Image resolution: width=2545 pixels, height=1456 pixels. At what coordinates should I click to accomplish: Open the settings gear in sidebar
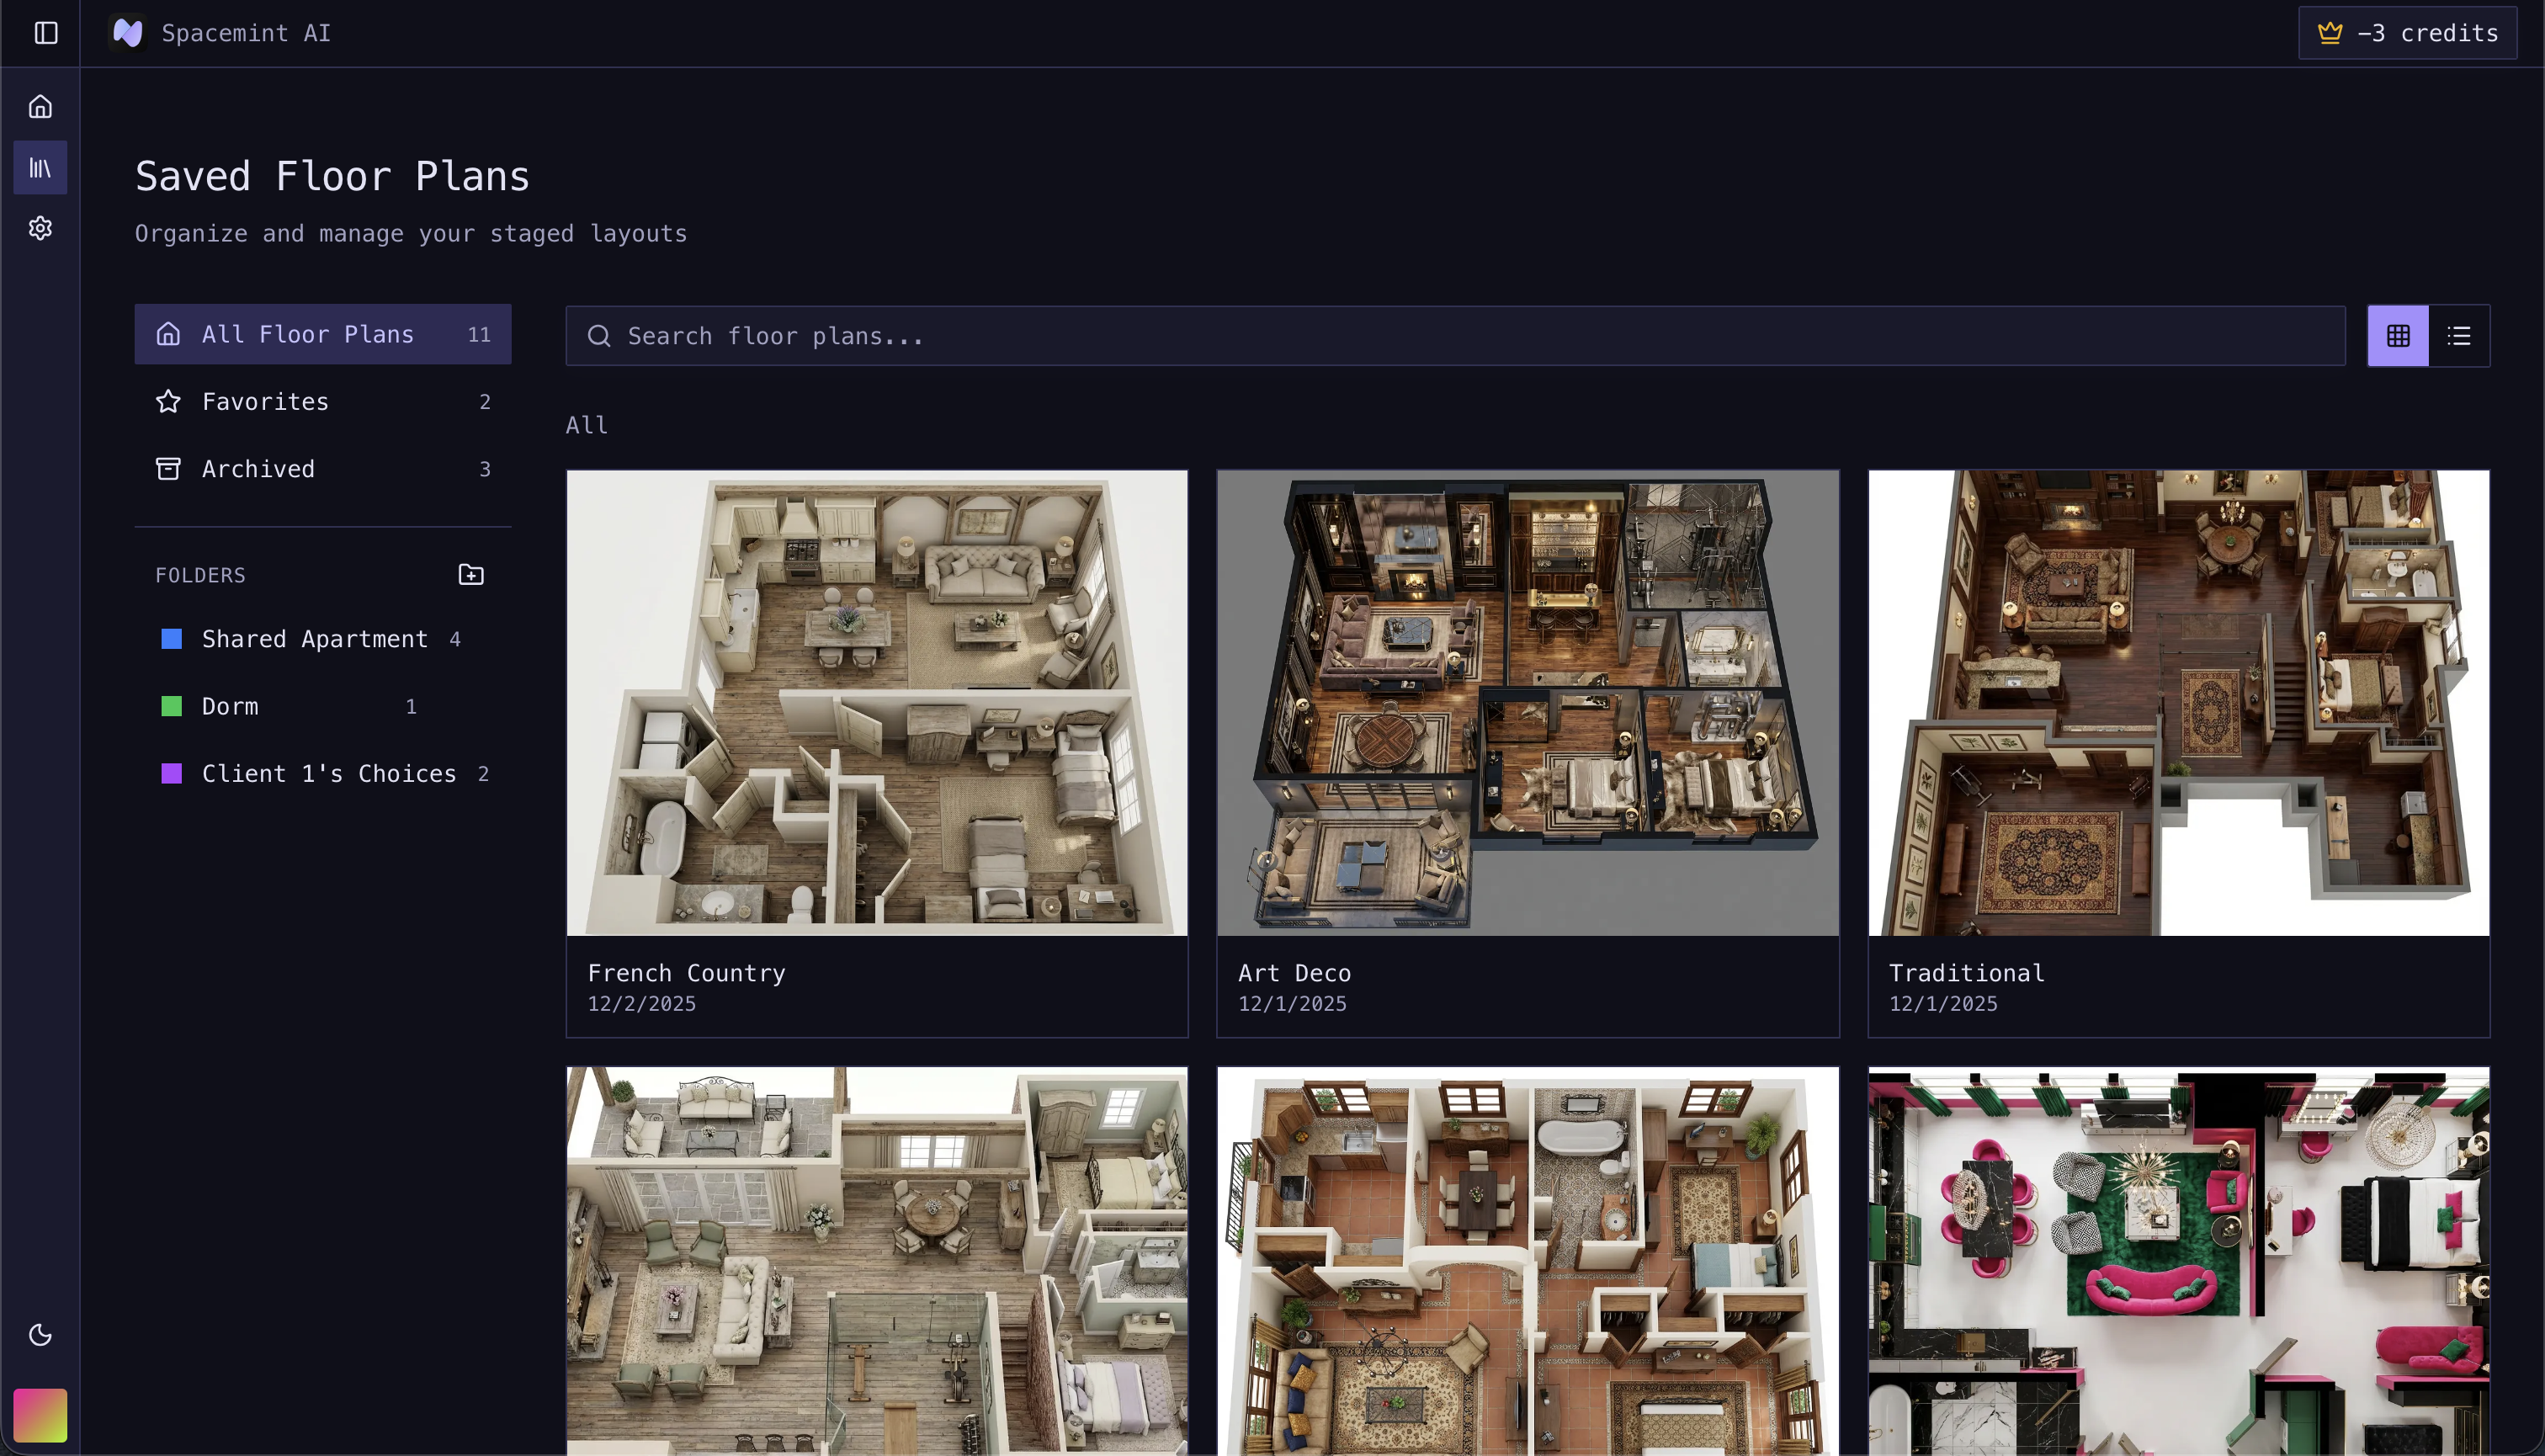click(40, 228)
